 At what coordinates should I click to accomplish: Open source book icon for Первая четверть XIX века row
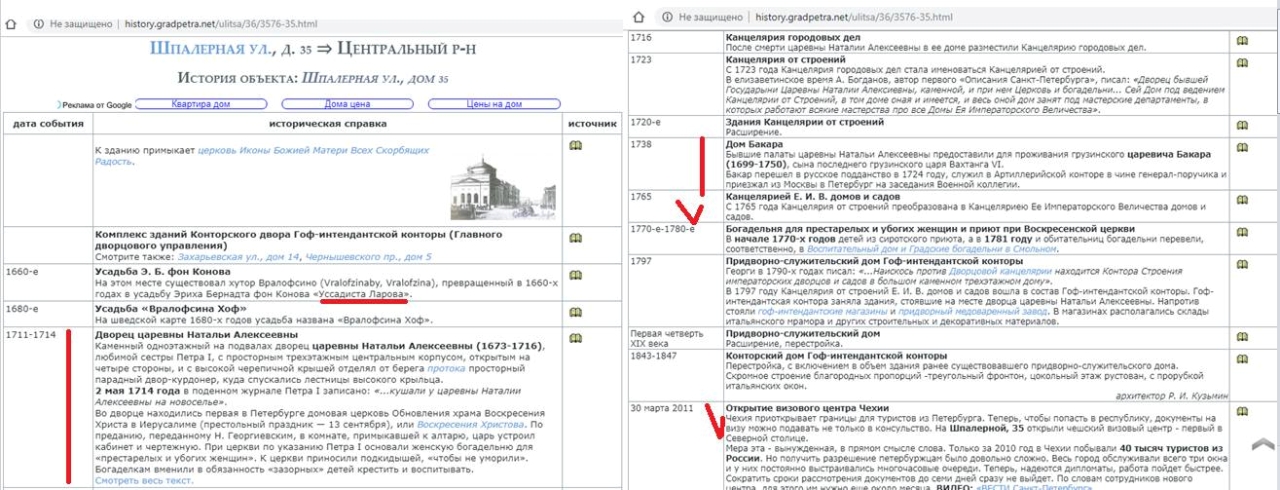[1242, 334]
